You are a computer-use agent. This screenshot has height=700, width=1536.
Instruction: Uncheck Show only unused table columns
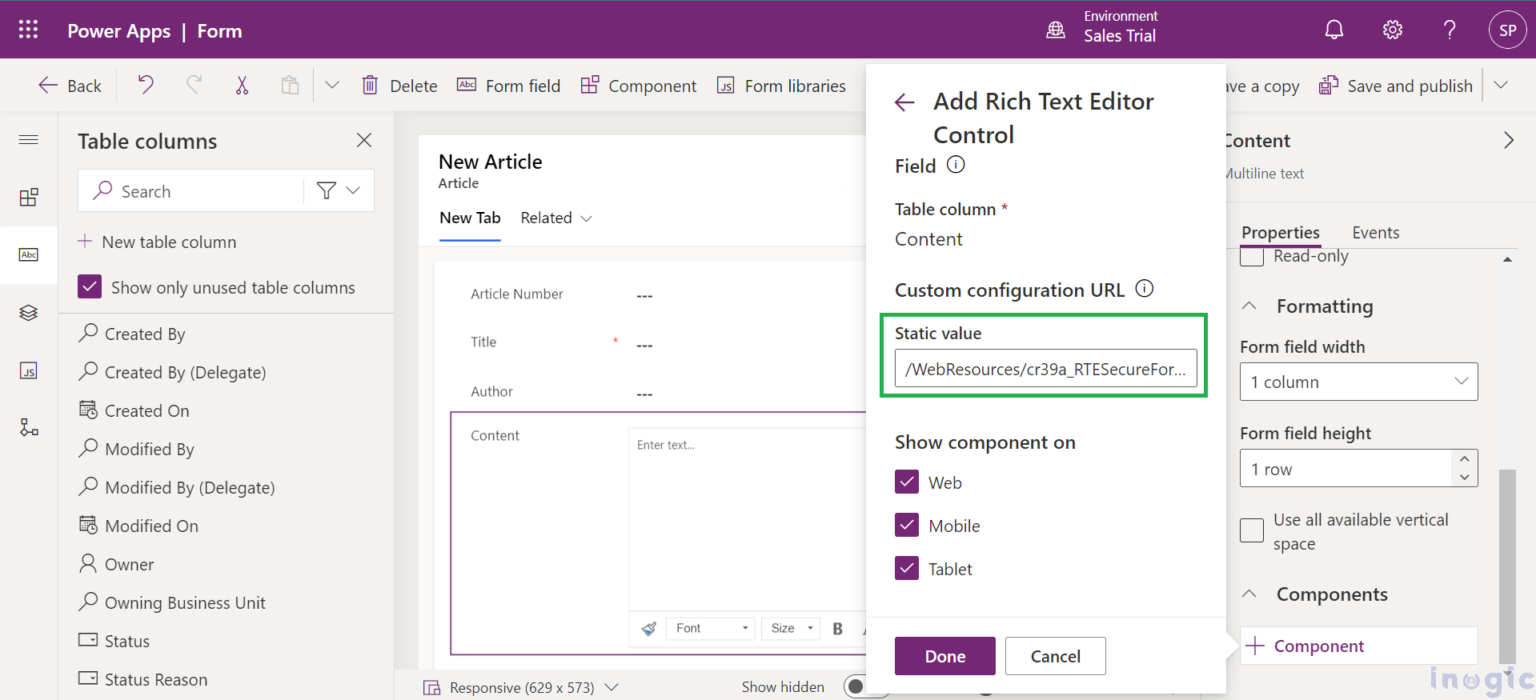(x=89, y=286)
